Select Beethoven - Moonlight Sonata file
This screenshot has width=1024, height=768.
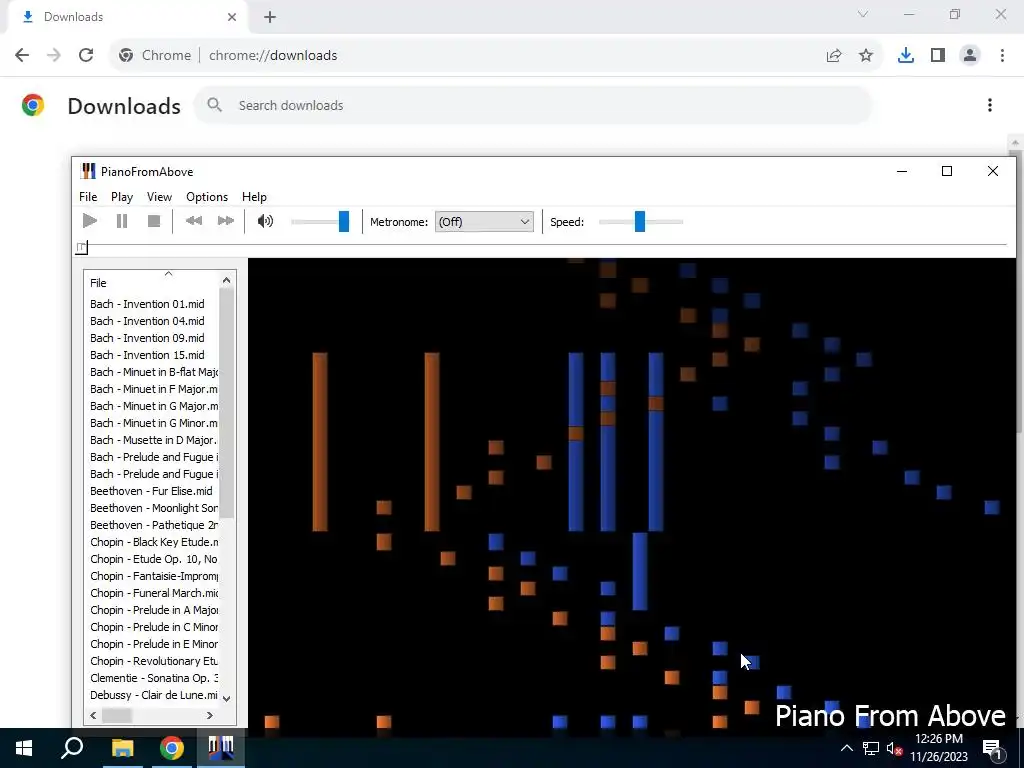coord(152,507)
